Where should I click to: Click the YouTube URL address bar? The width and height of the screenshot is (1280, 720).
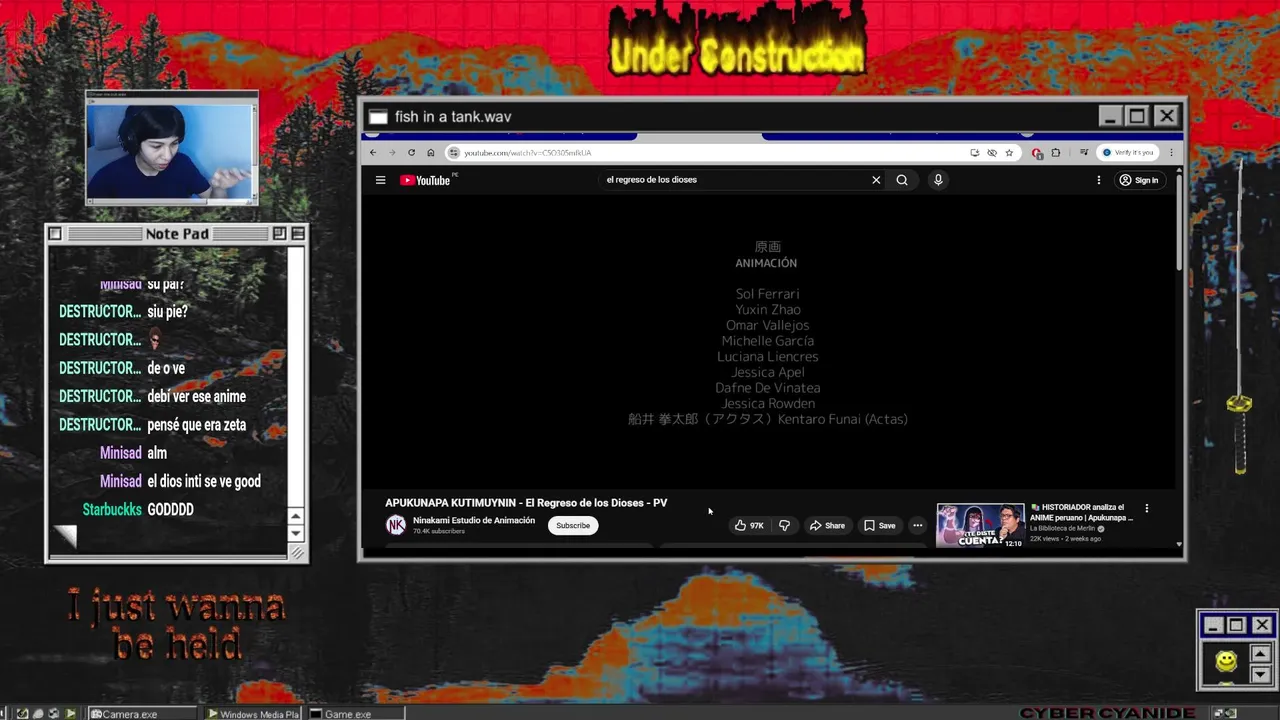point(731,153)
